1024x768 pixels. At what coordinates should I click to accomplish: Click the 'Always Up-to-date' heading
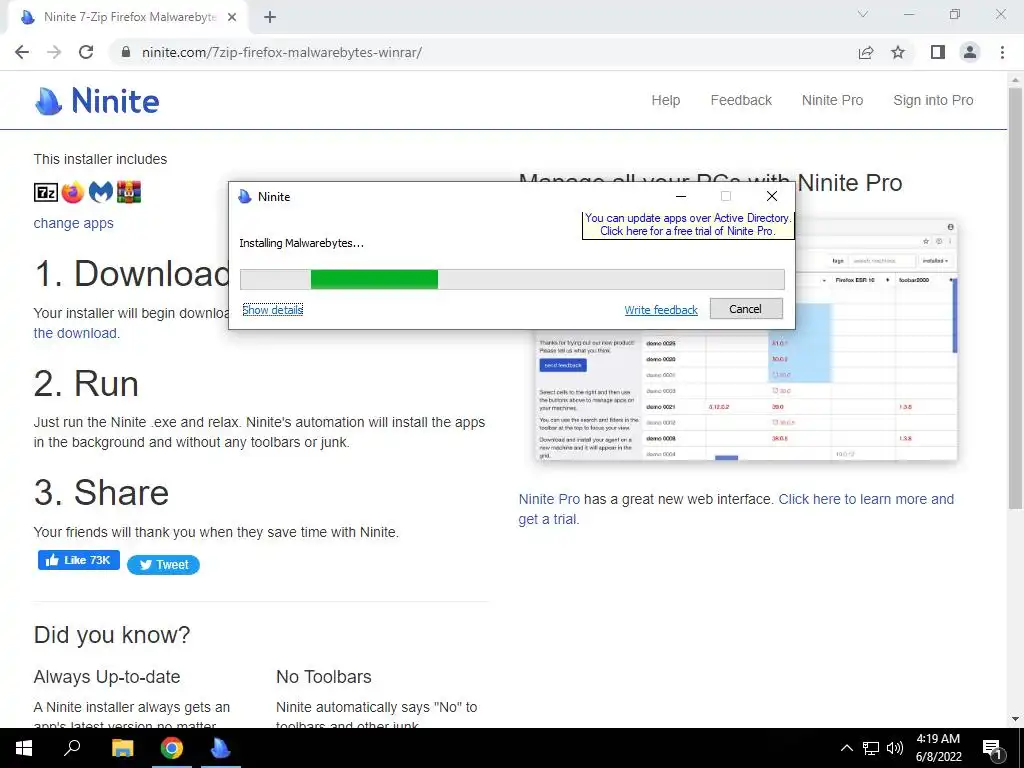click(107, 677)
